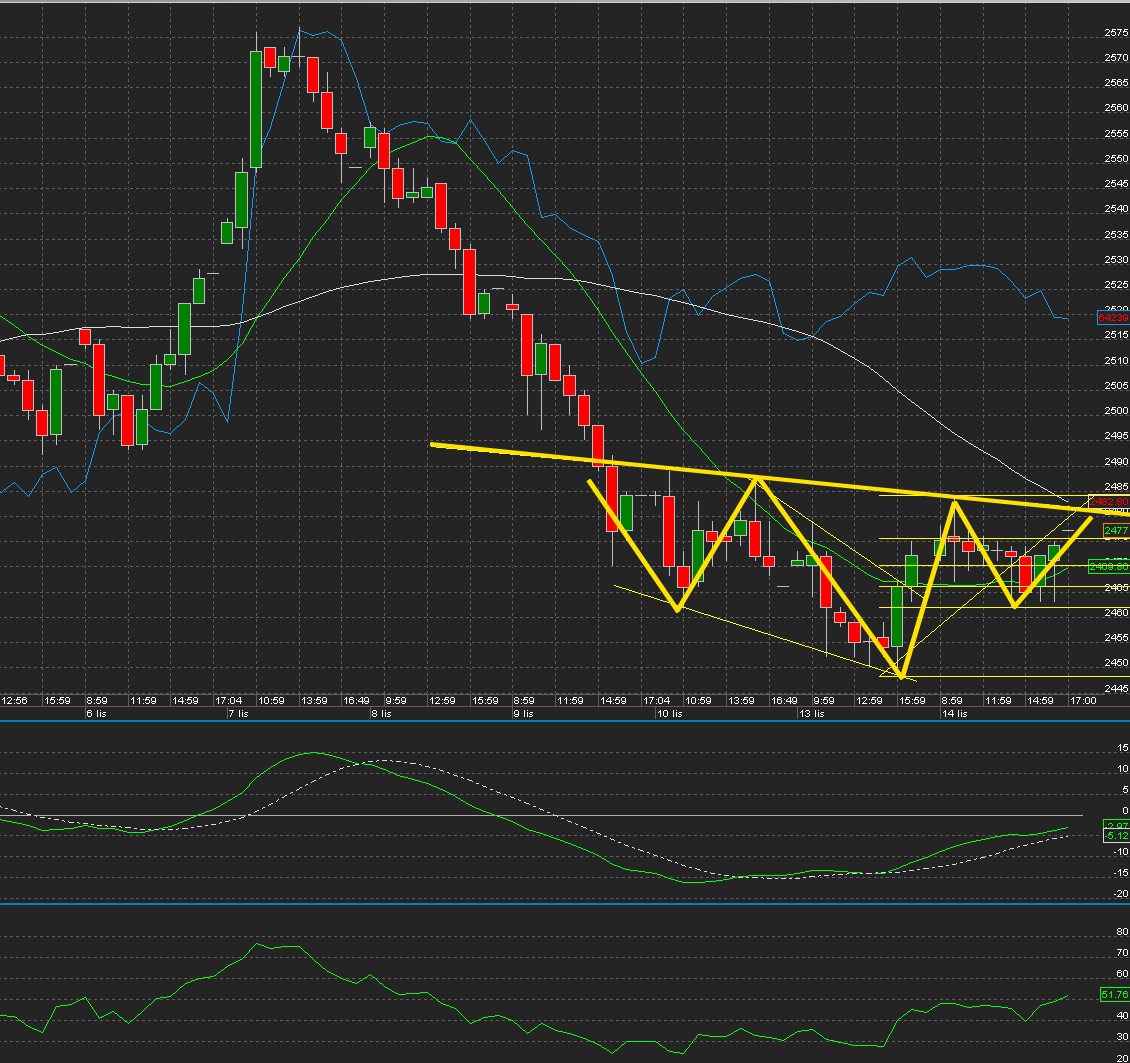This screenshot has height=1063, width=1130.
Task: Click the '14 lis' date label
Action: [x=954, y=713]
